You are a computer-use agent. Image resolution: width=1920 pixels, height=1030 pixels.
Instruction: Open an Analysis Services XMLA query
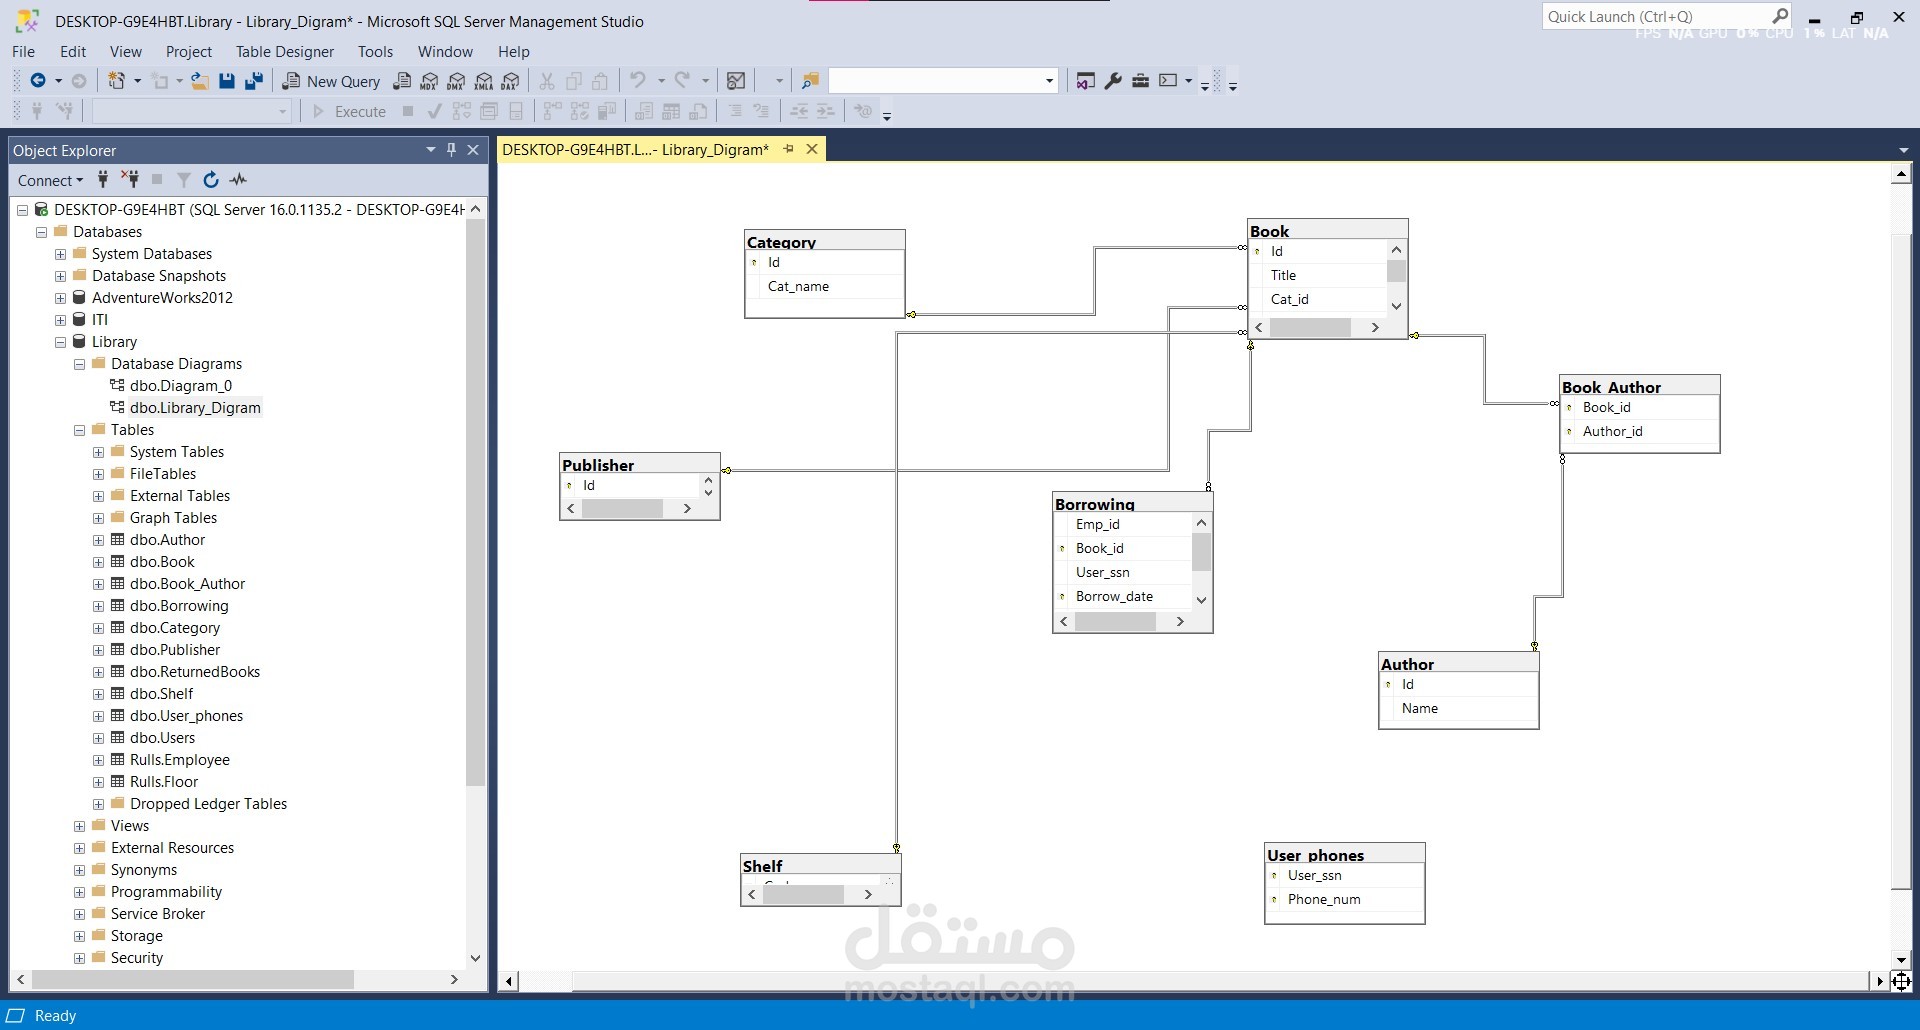point(483,81)
